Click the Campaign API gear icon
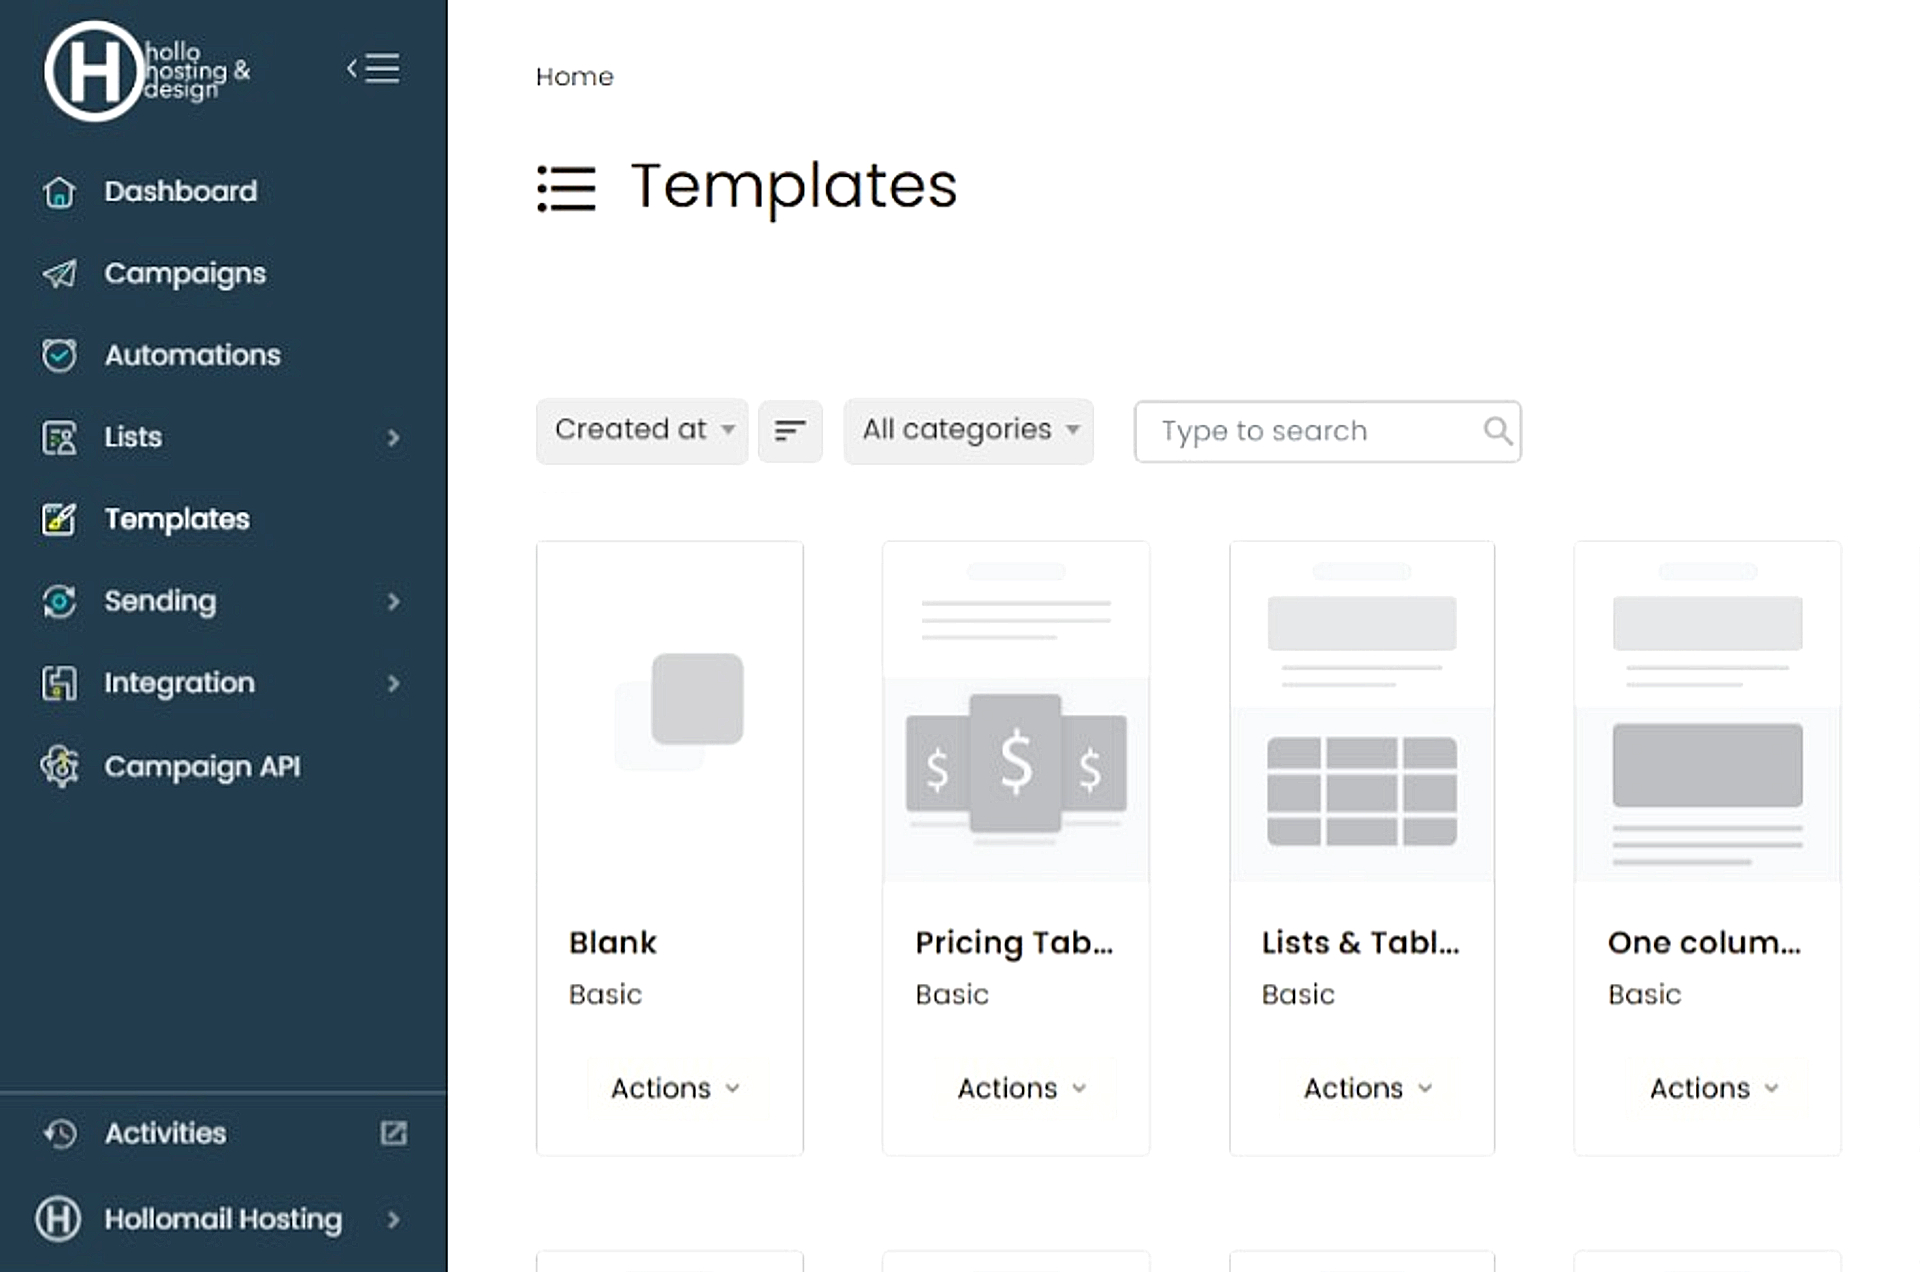The image size is (1920, 1272). [59, 766]
